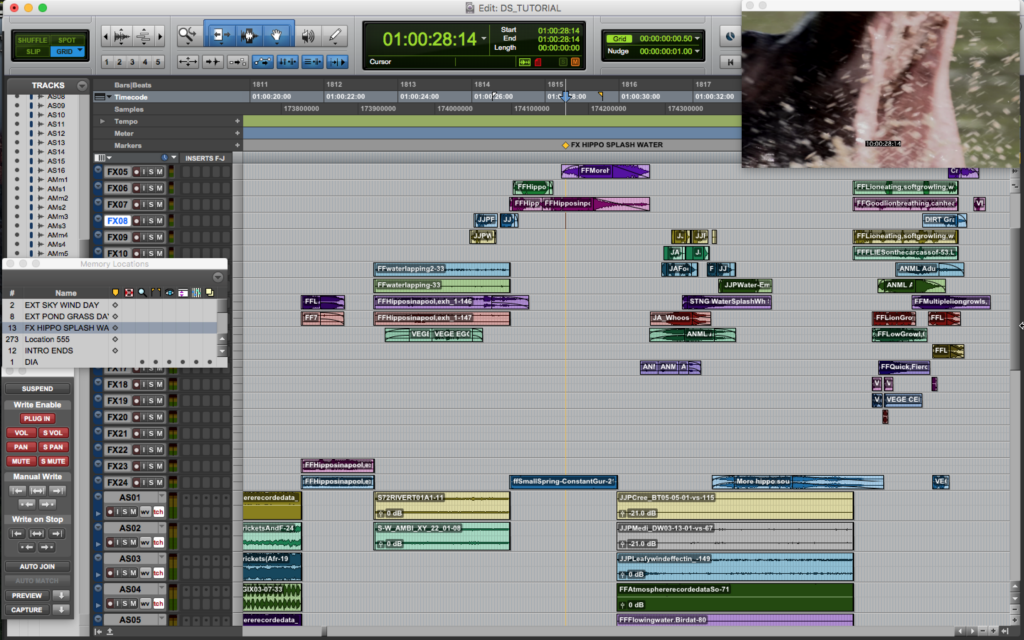Viewport: 1024px width, 640px height.
Task: Select the Scrubber speaker tool
Action: (307, 35)
